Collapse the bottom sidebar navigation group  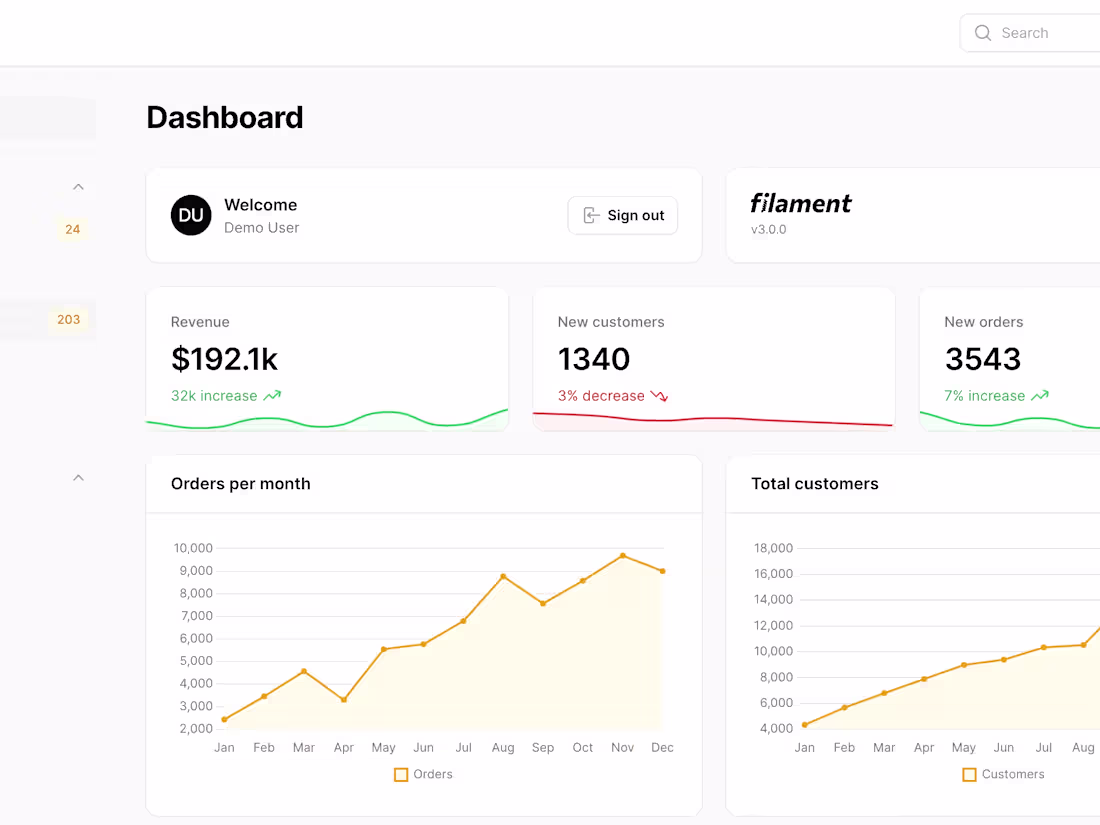click(x=78, y=477)
